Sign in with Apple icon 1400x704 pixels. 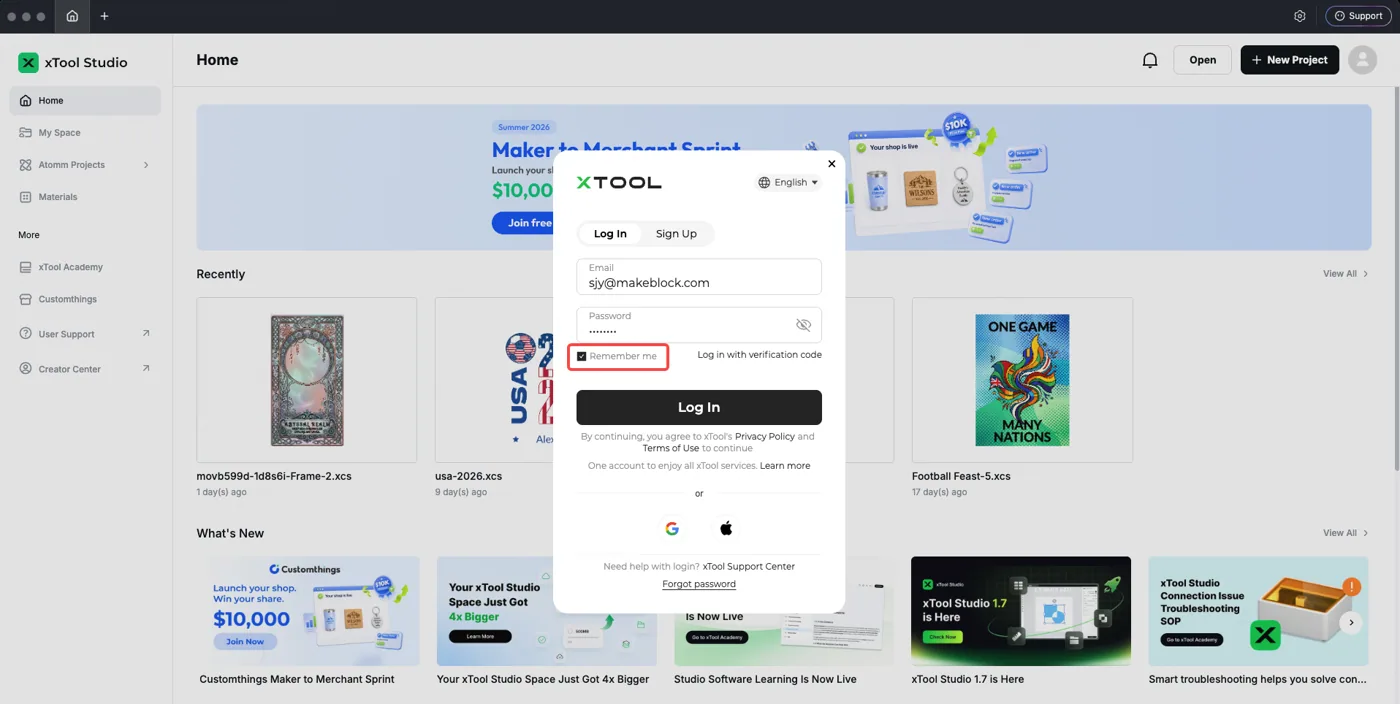coord(726,528)
